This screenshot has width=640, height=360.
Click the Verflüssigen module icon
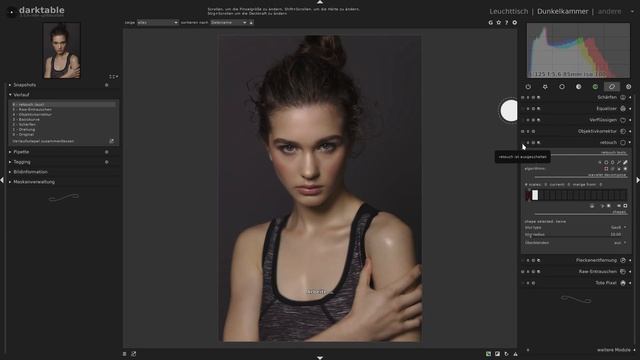(x=623, y=120)
